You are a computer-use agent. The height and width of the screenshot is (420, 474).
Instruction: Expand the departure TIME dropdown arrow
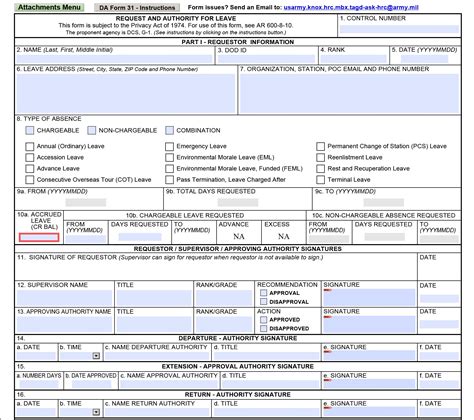pos(96,356)
